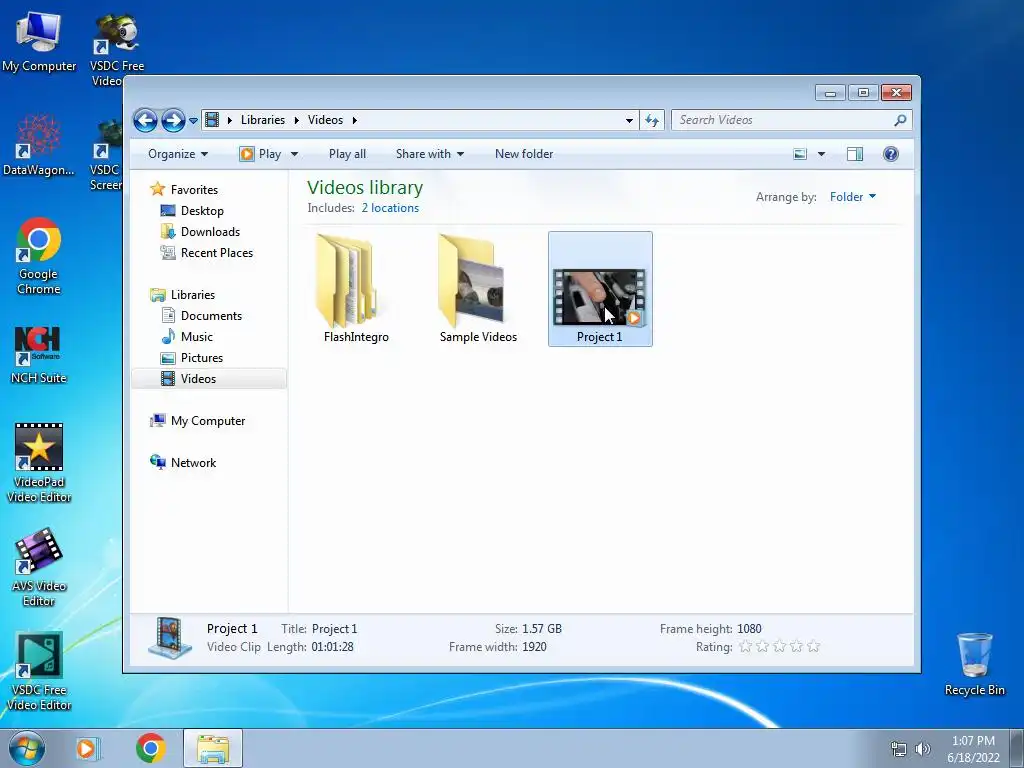Select Favorites in the navigation pane
1024x768 pixels.
click(x=194, y=189)
